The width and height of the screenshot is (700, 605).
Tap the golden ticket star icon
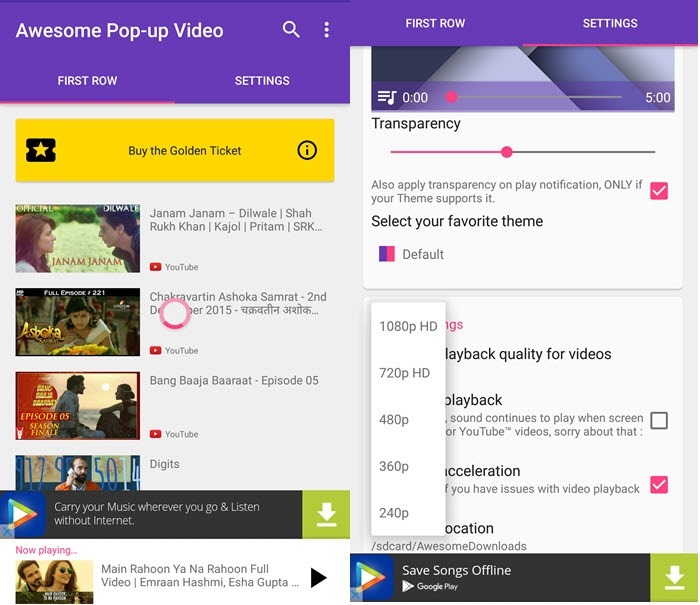tap(41, 150)
